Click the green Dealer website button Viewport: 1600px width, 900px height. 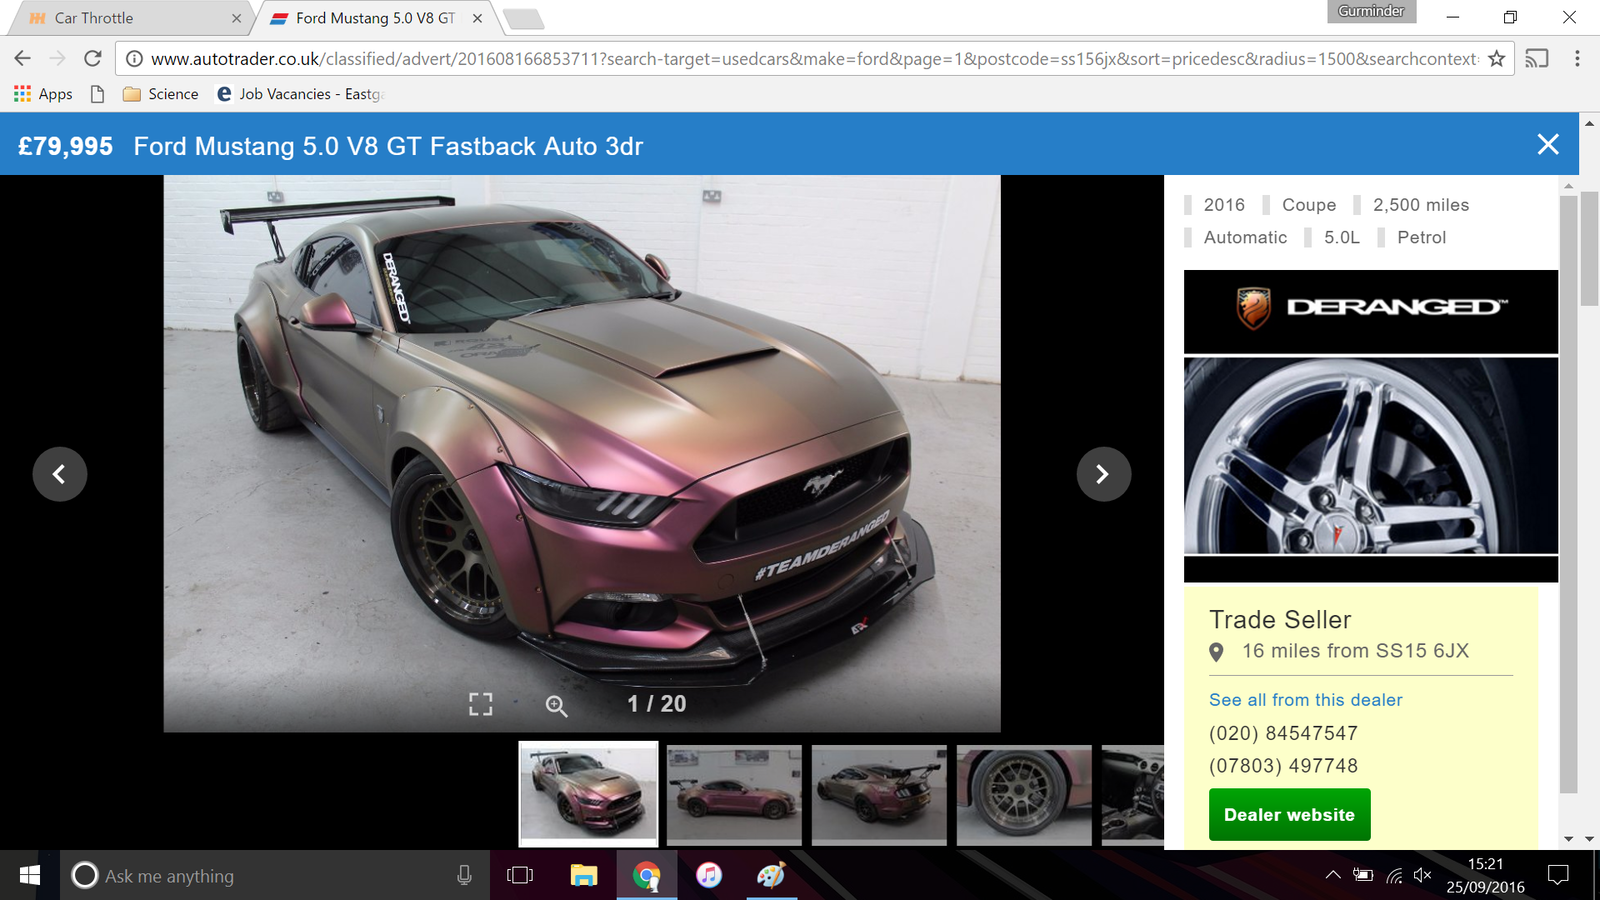coord(1289,815)
